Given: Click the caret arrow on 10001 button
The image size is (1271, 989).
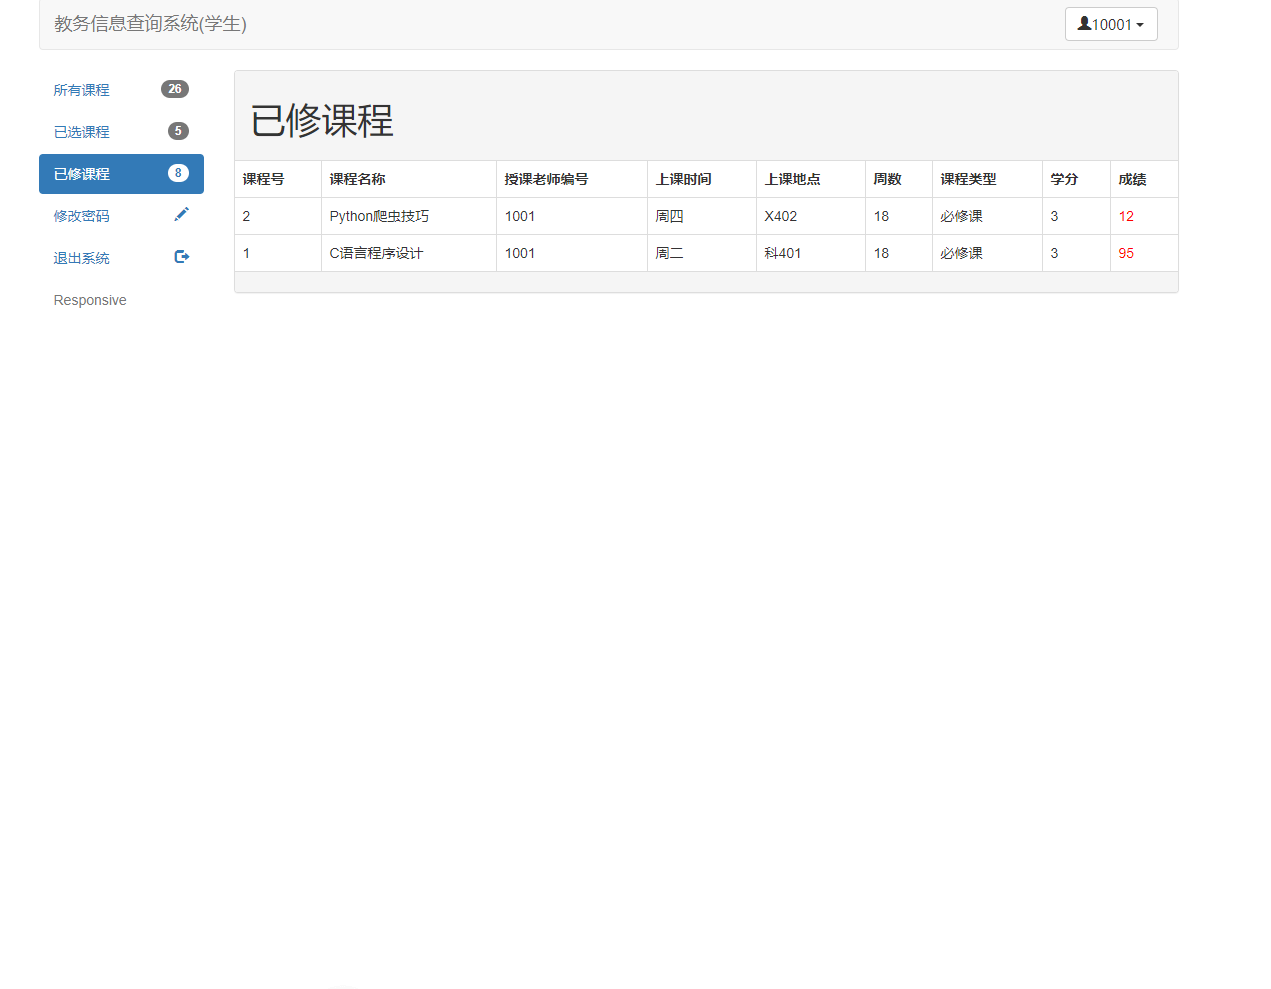Looking at the screenshot, I should point(1140,25).
